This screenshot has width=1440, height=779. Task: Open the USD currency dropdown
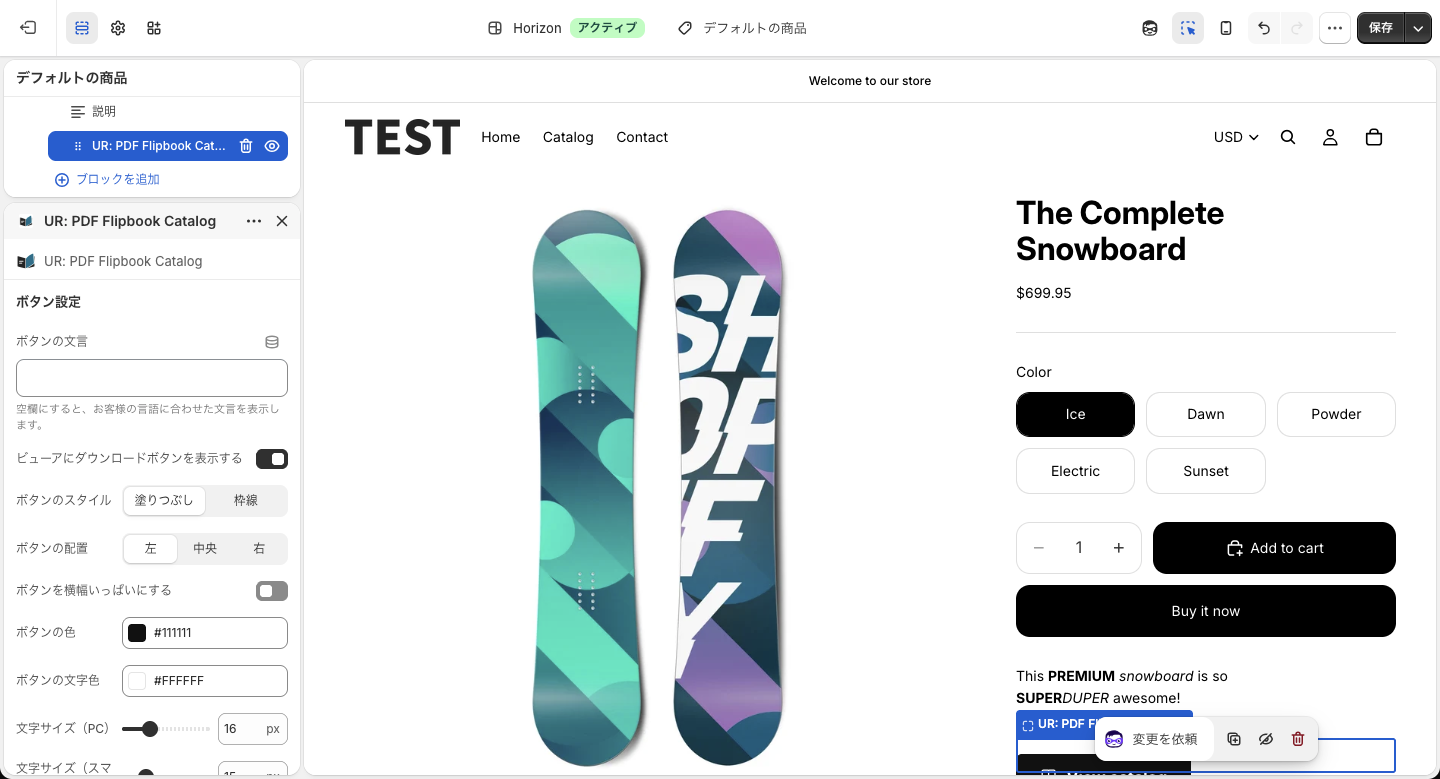pos(1236,137)
